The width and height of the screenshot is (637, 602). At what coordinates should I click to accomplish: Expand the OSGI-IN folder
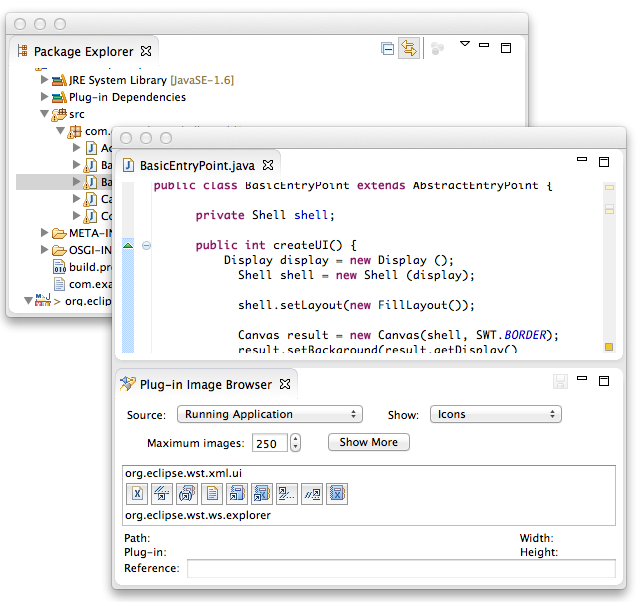click(44, 249)
